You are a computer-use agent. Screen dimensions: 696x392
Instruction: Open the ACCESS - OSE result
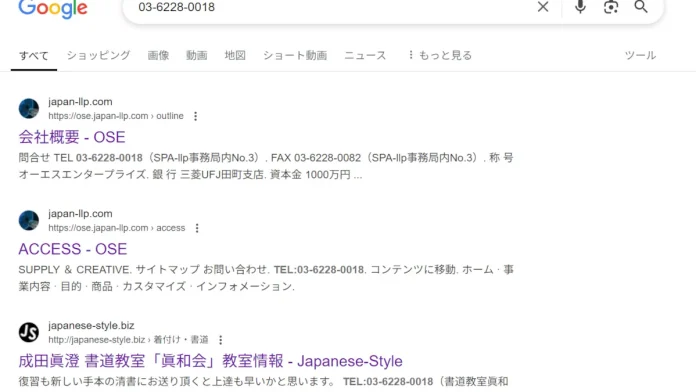[73, 249]
